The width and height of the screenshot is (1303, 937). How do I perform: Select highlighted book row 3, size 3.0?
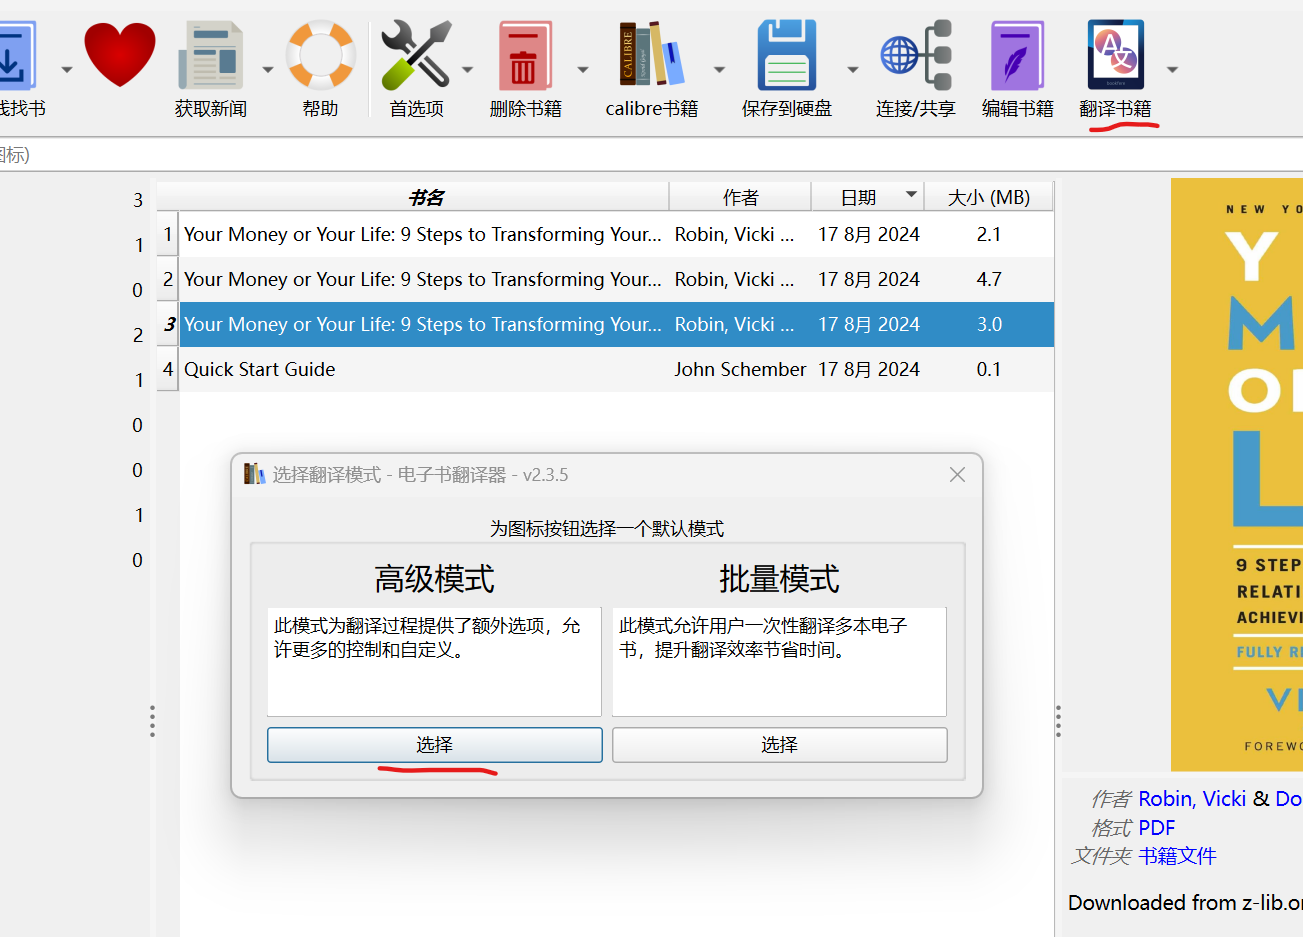(x=616, y=324)
